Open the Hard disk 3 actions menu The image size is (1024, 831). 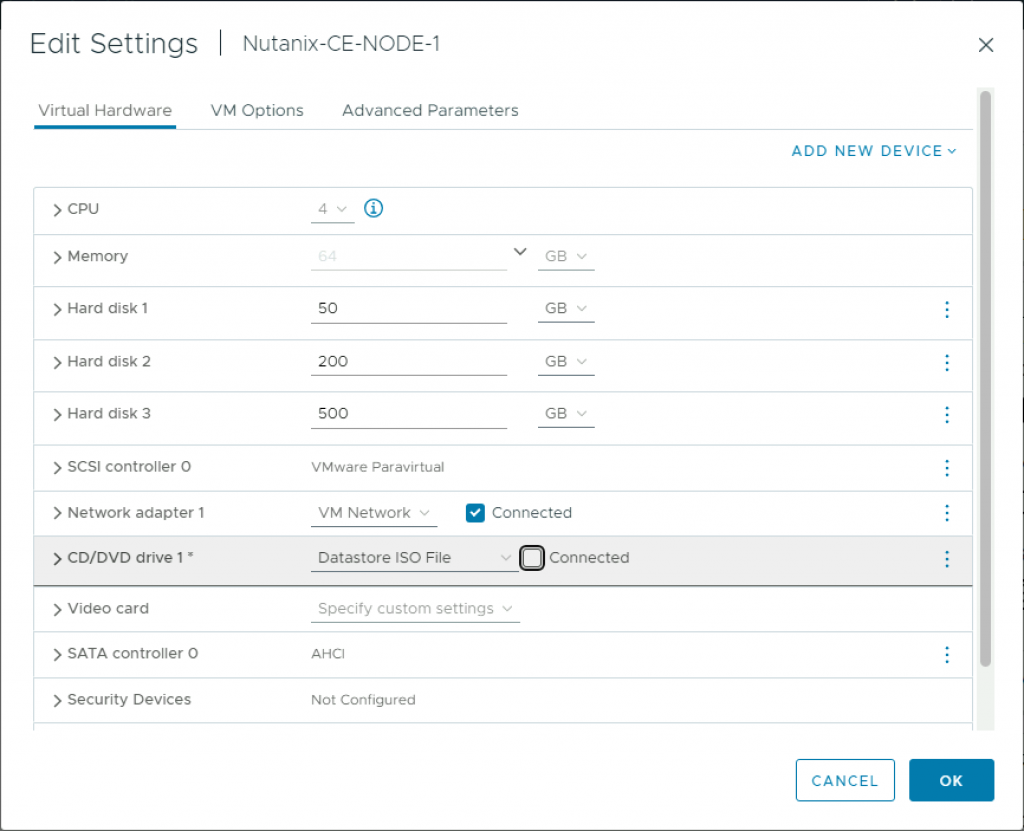tap(946, 416)
